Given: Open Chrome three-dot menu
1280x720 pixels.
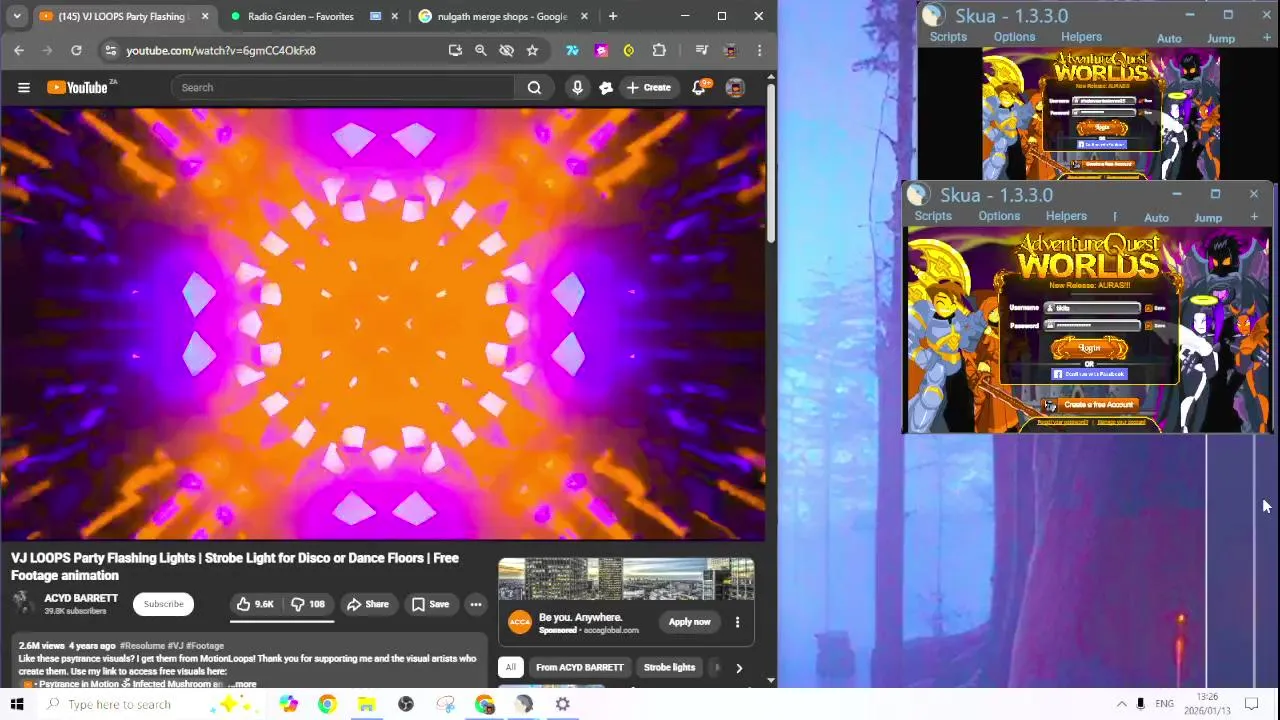Looking at the screenshot, I should pos(759,50).
